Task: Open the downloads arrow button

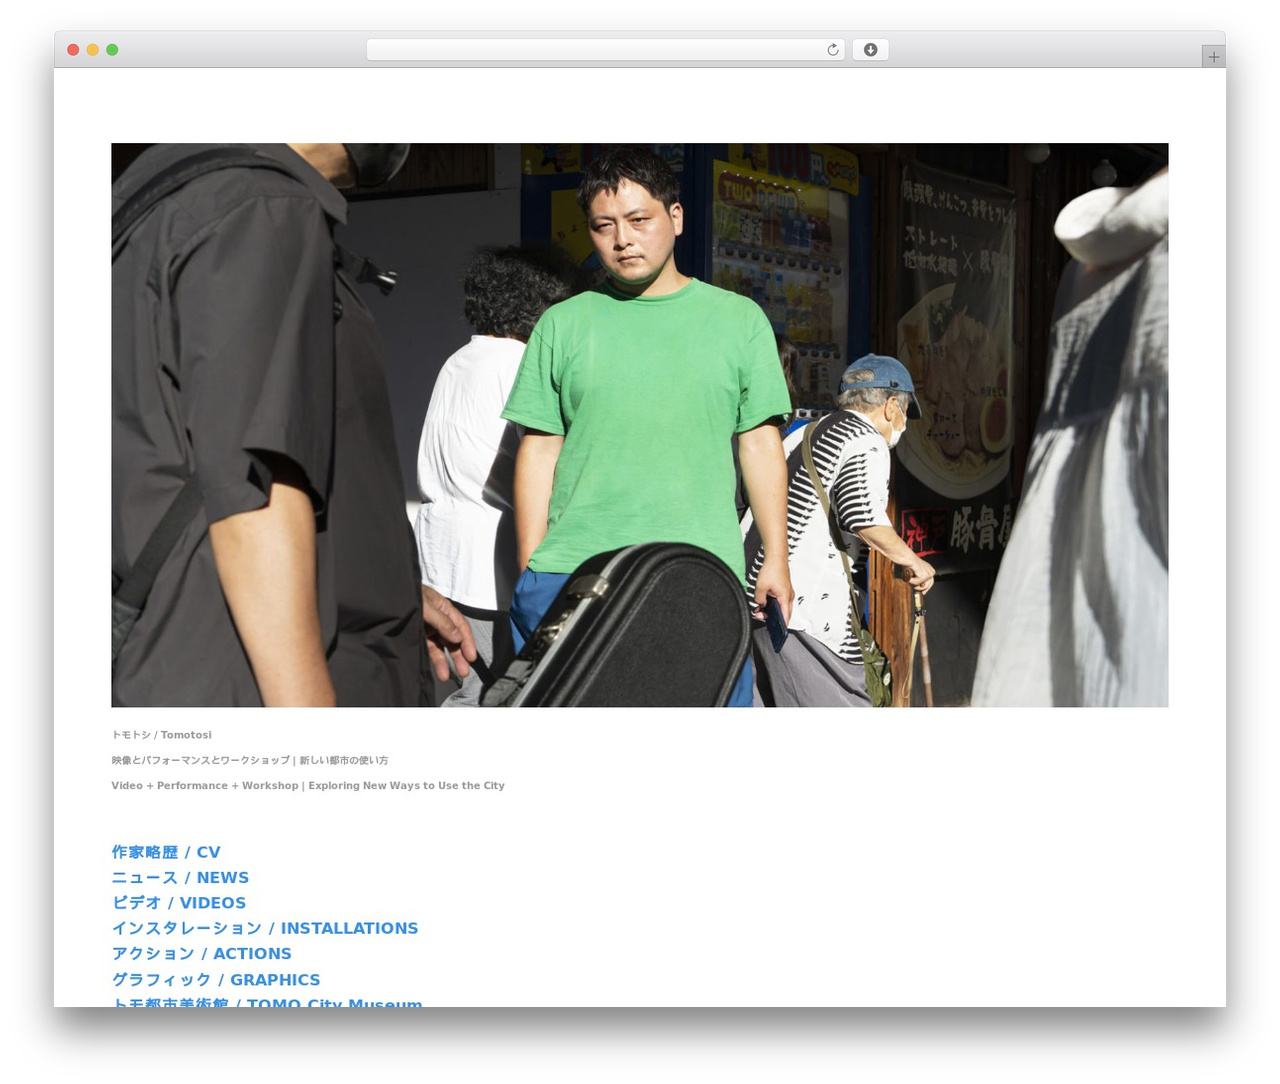Action: click(x=870, y=50)
